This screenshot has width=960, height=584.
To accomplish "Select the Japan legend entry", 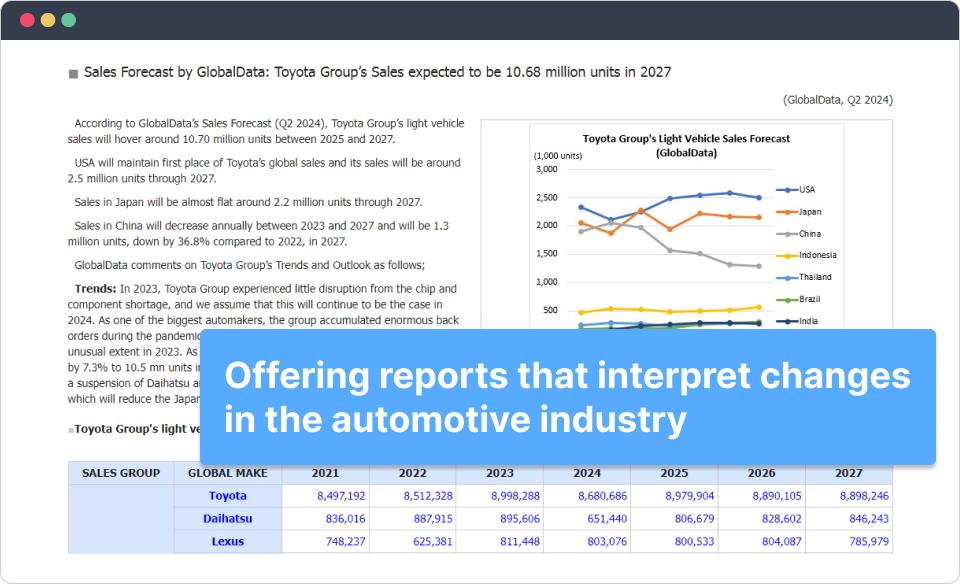I will coord(800,212).
